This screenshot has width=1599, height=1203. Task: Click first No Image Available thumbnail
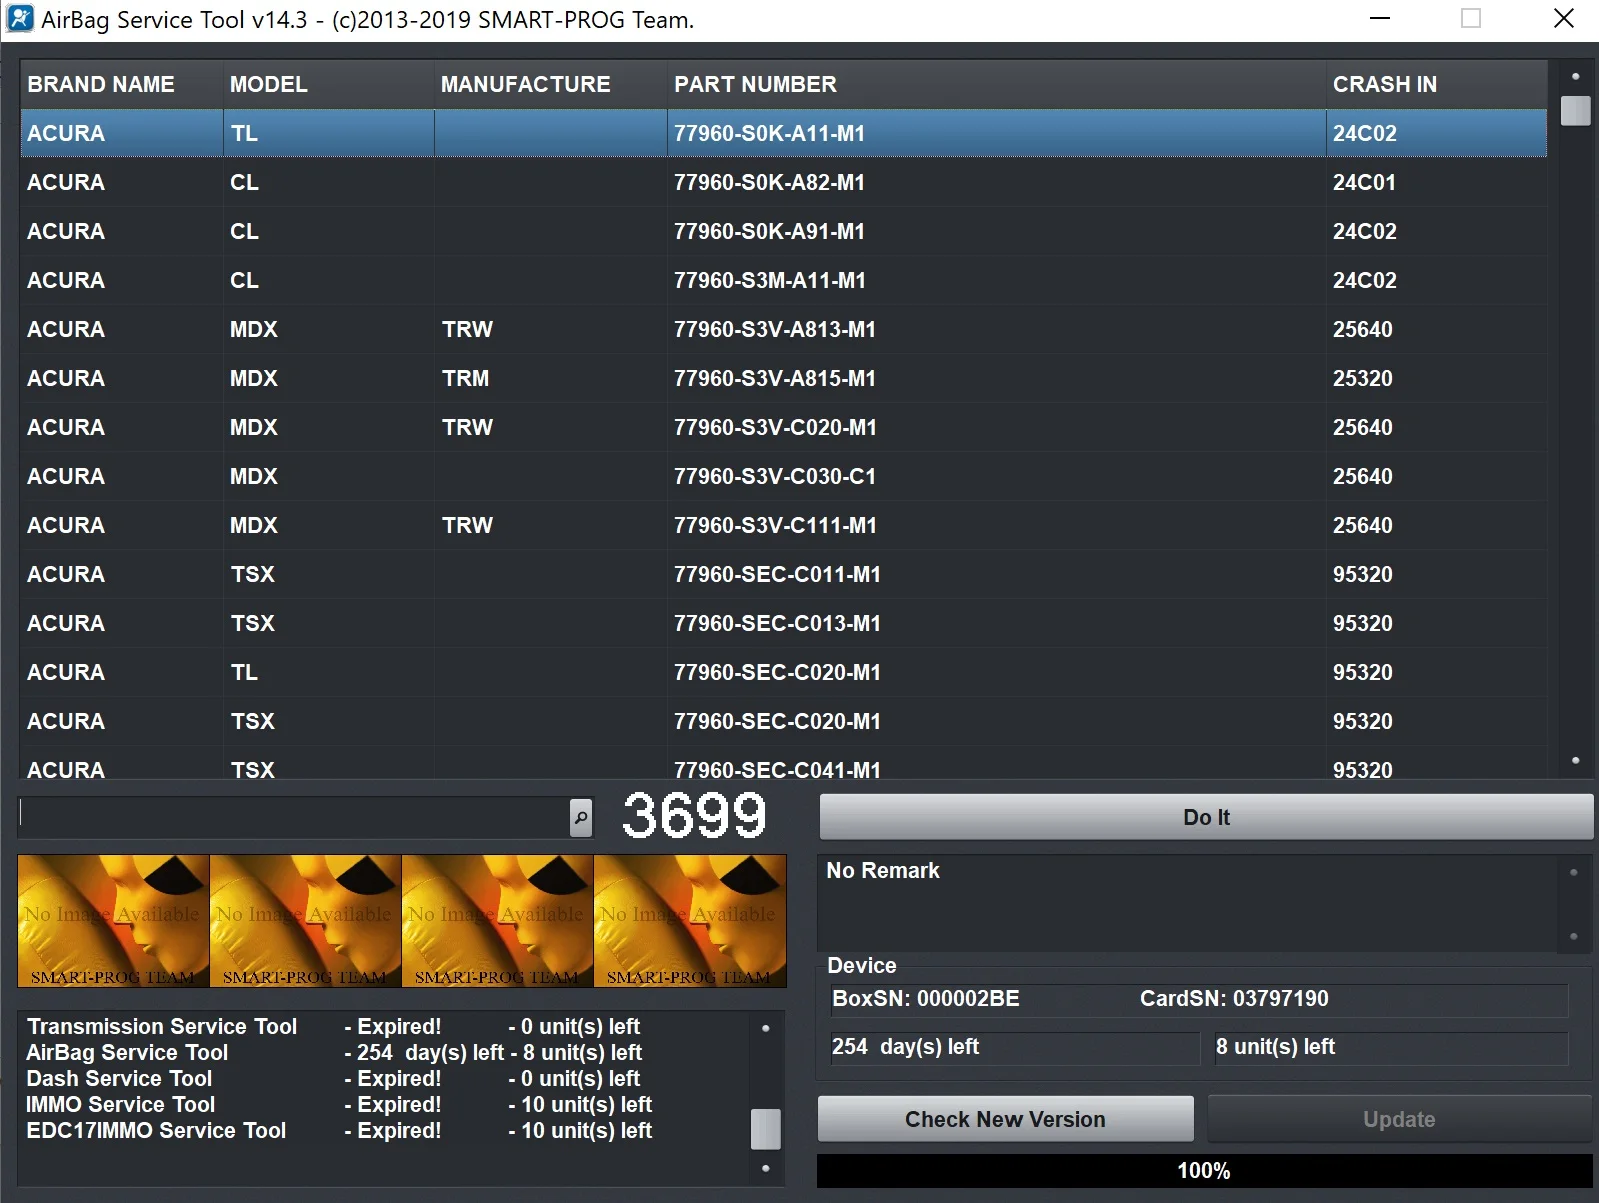(113, 921)
